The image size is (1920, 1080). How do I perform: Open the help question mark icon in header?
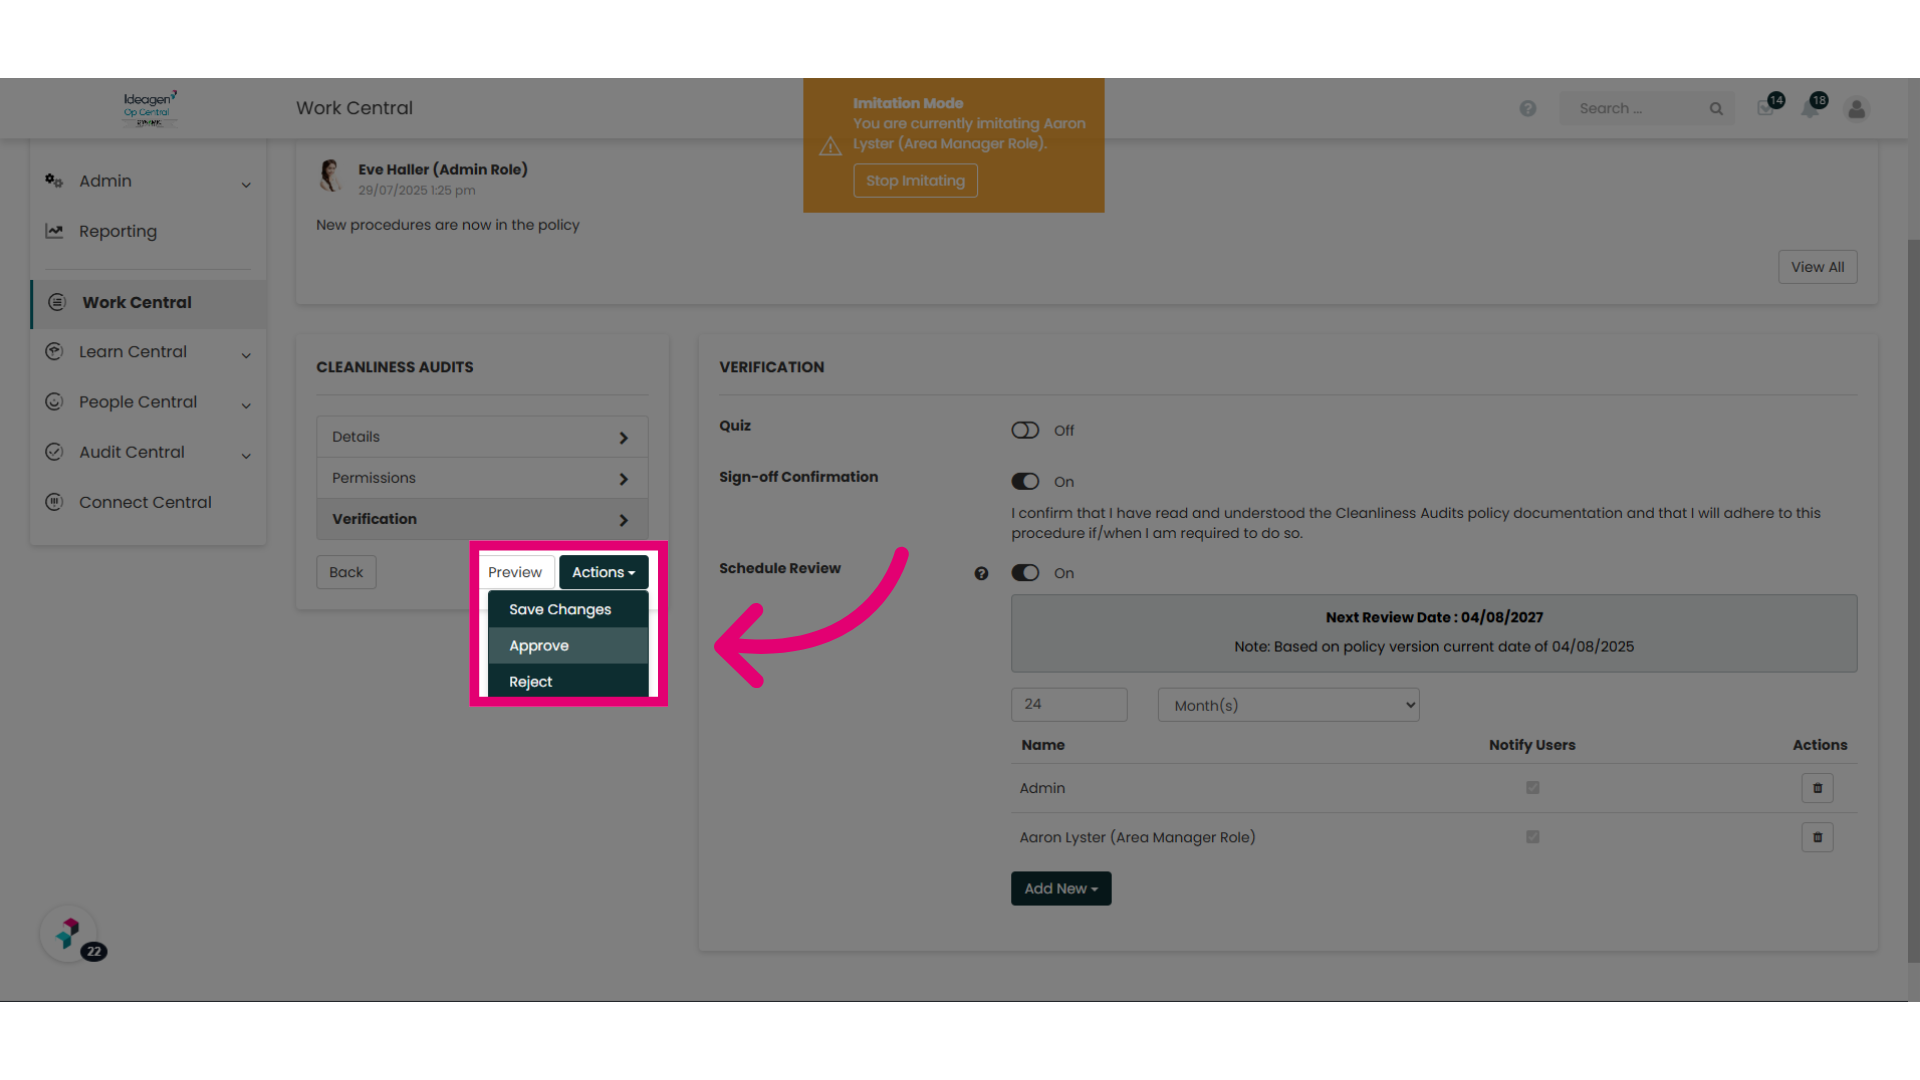click(x=1528, y=108)
